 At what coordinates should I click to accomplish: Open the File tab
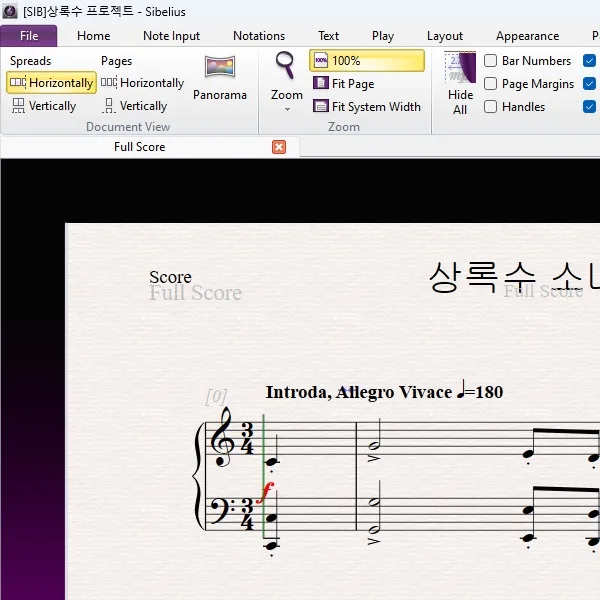coord(29,36)
